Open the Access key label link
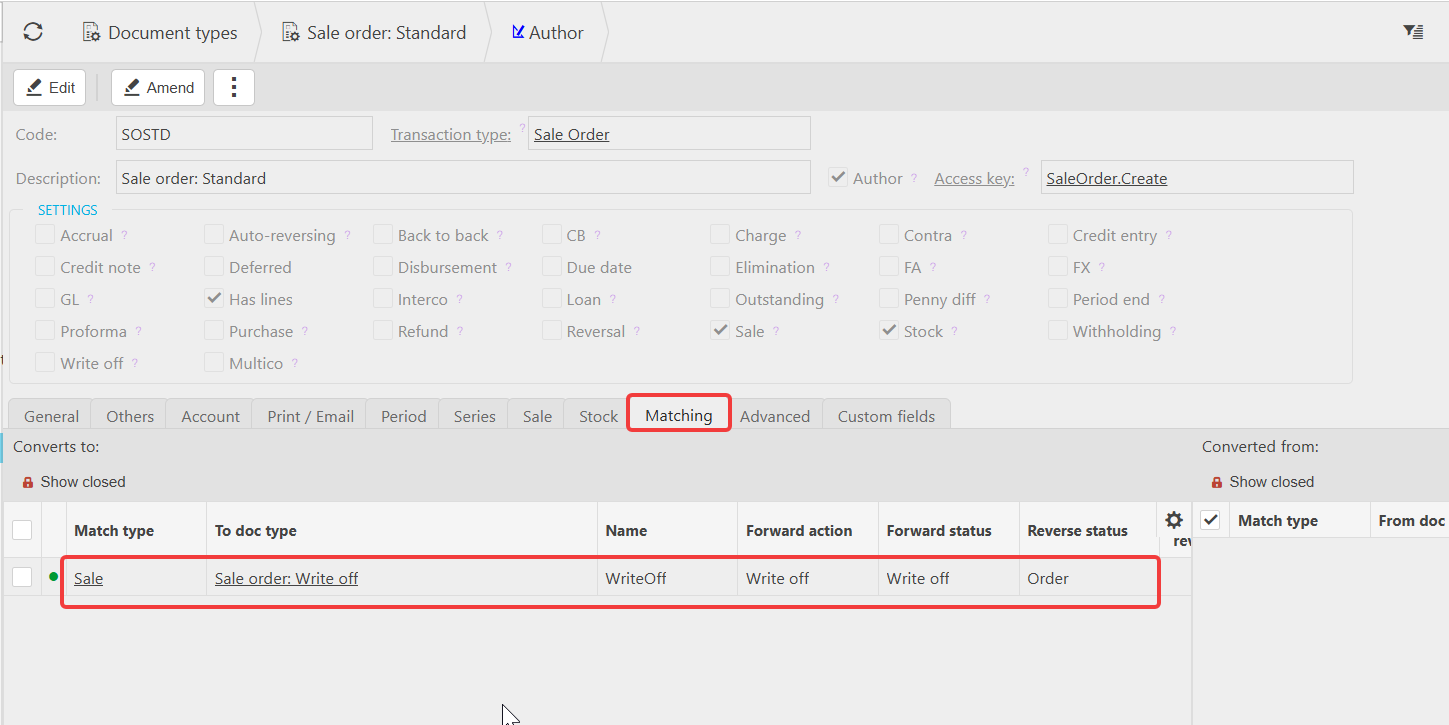Viewport: 1449px width, 725px height. [974, 178]
